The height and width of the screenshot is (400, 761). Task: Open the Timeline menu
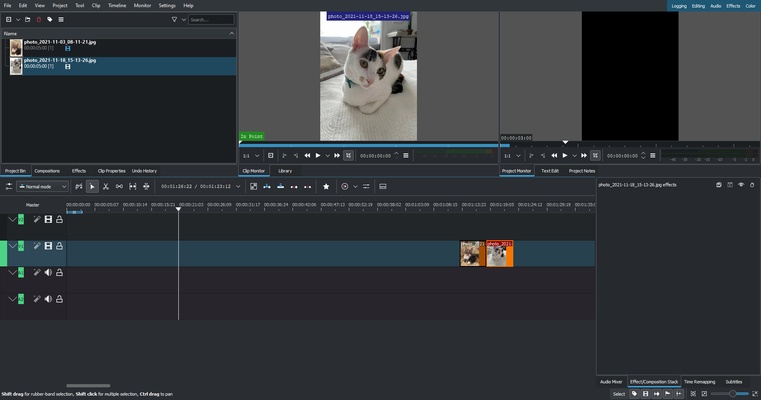tap(117, 5)
